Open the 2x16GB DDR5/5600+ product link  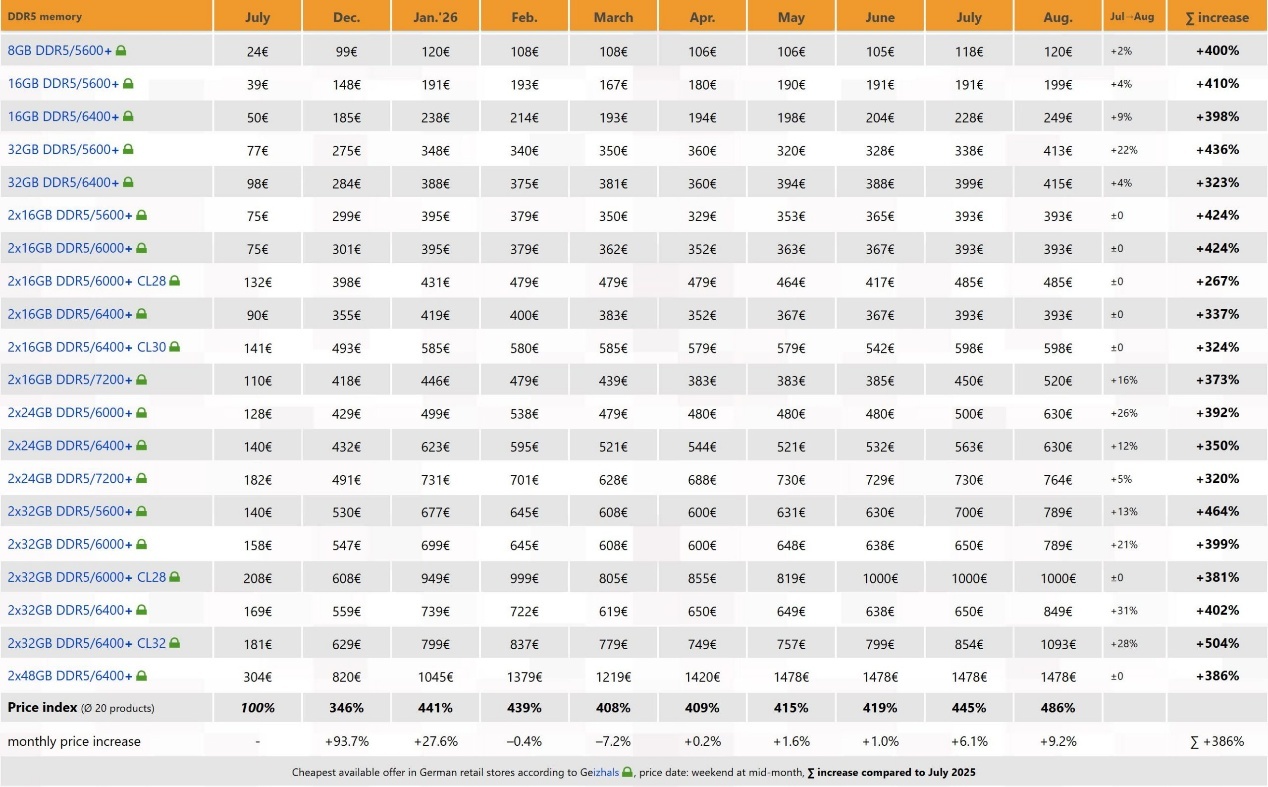click(x=70, y=215)
